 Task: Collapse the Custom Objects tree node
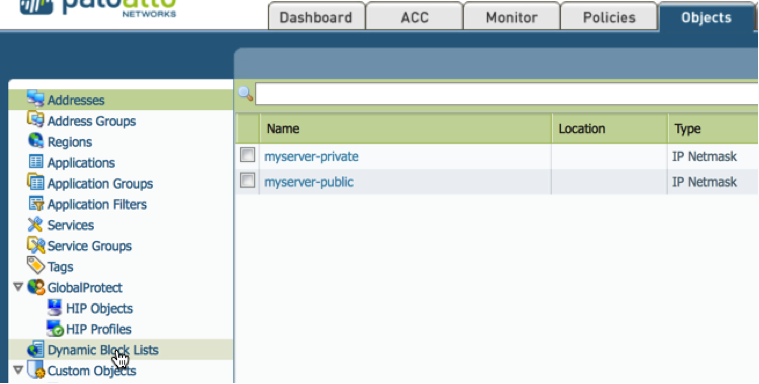pos(18,370)
